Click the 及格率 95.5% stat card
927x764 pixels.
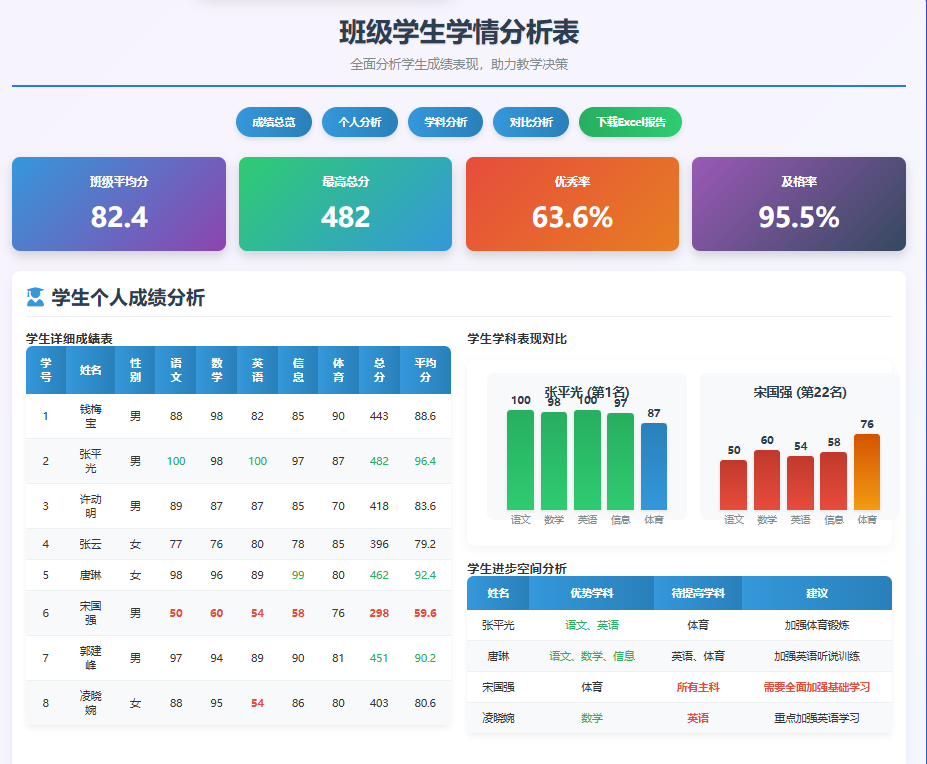point(797,203)
